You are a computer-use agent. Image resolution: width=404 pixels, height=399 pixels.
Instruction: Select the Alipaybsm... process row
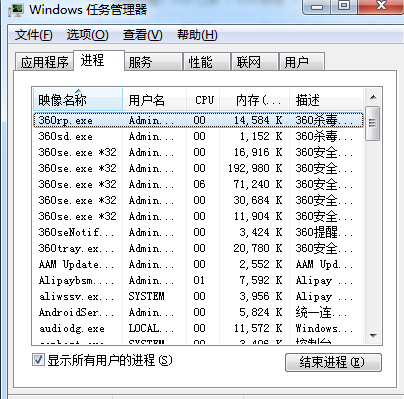pos(198,280)
